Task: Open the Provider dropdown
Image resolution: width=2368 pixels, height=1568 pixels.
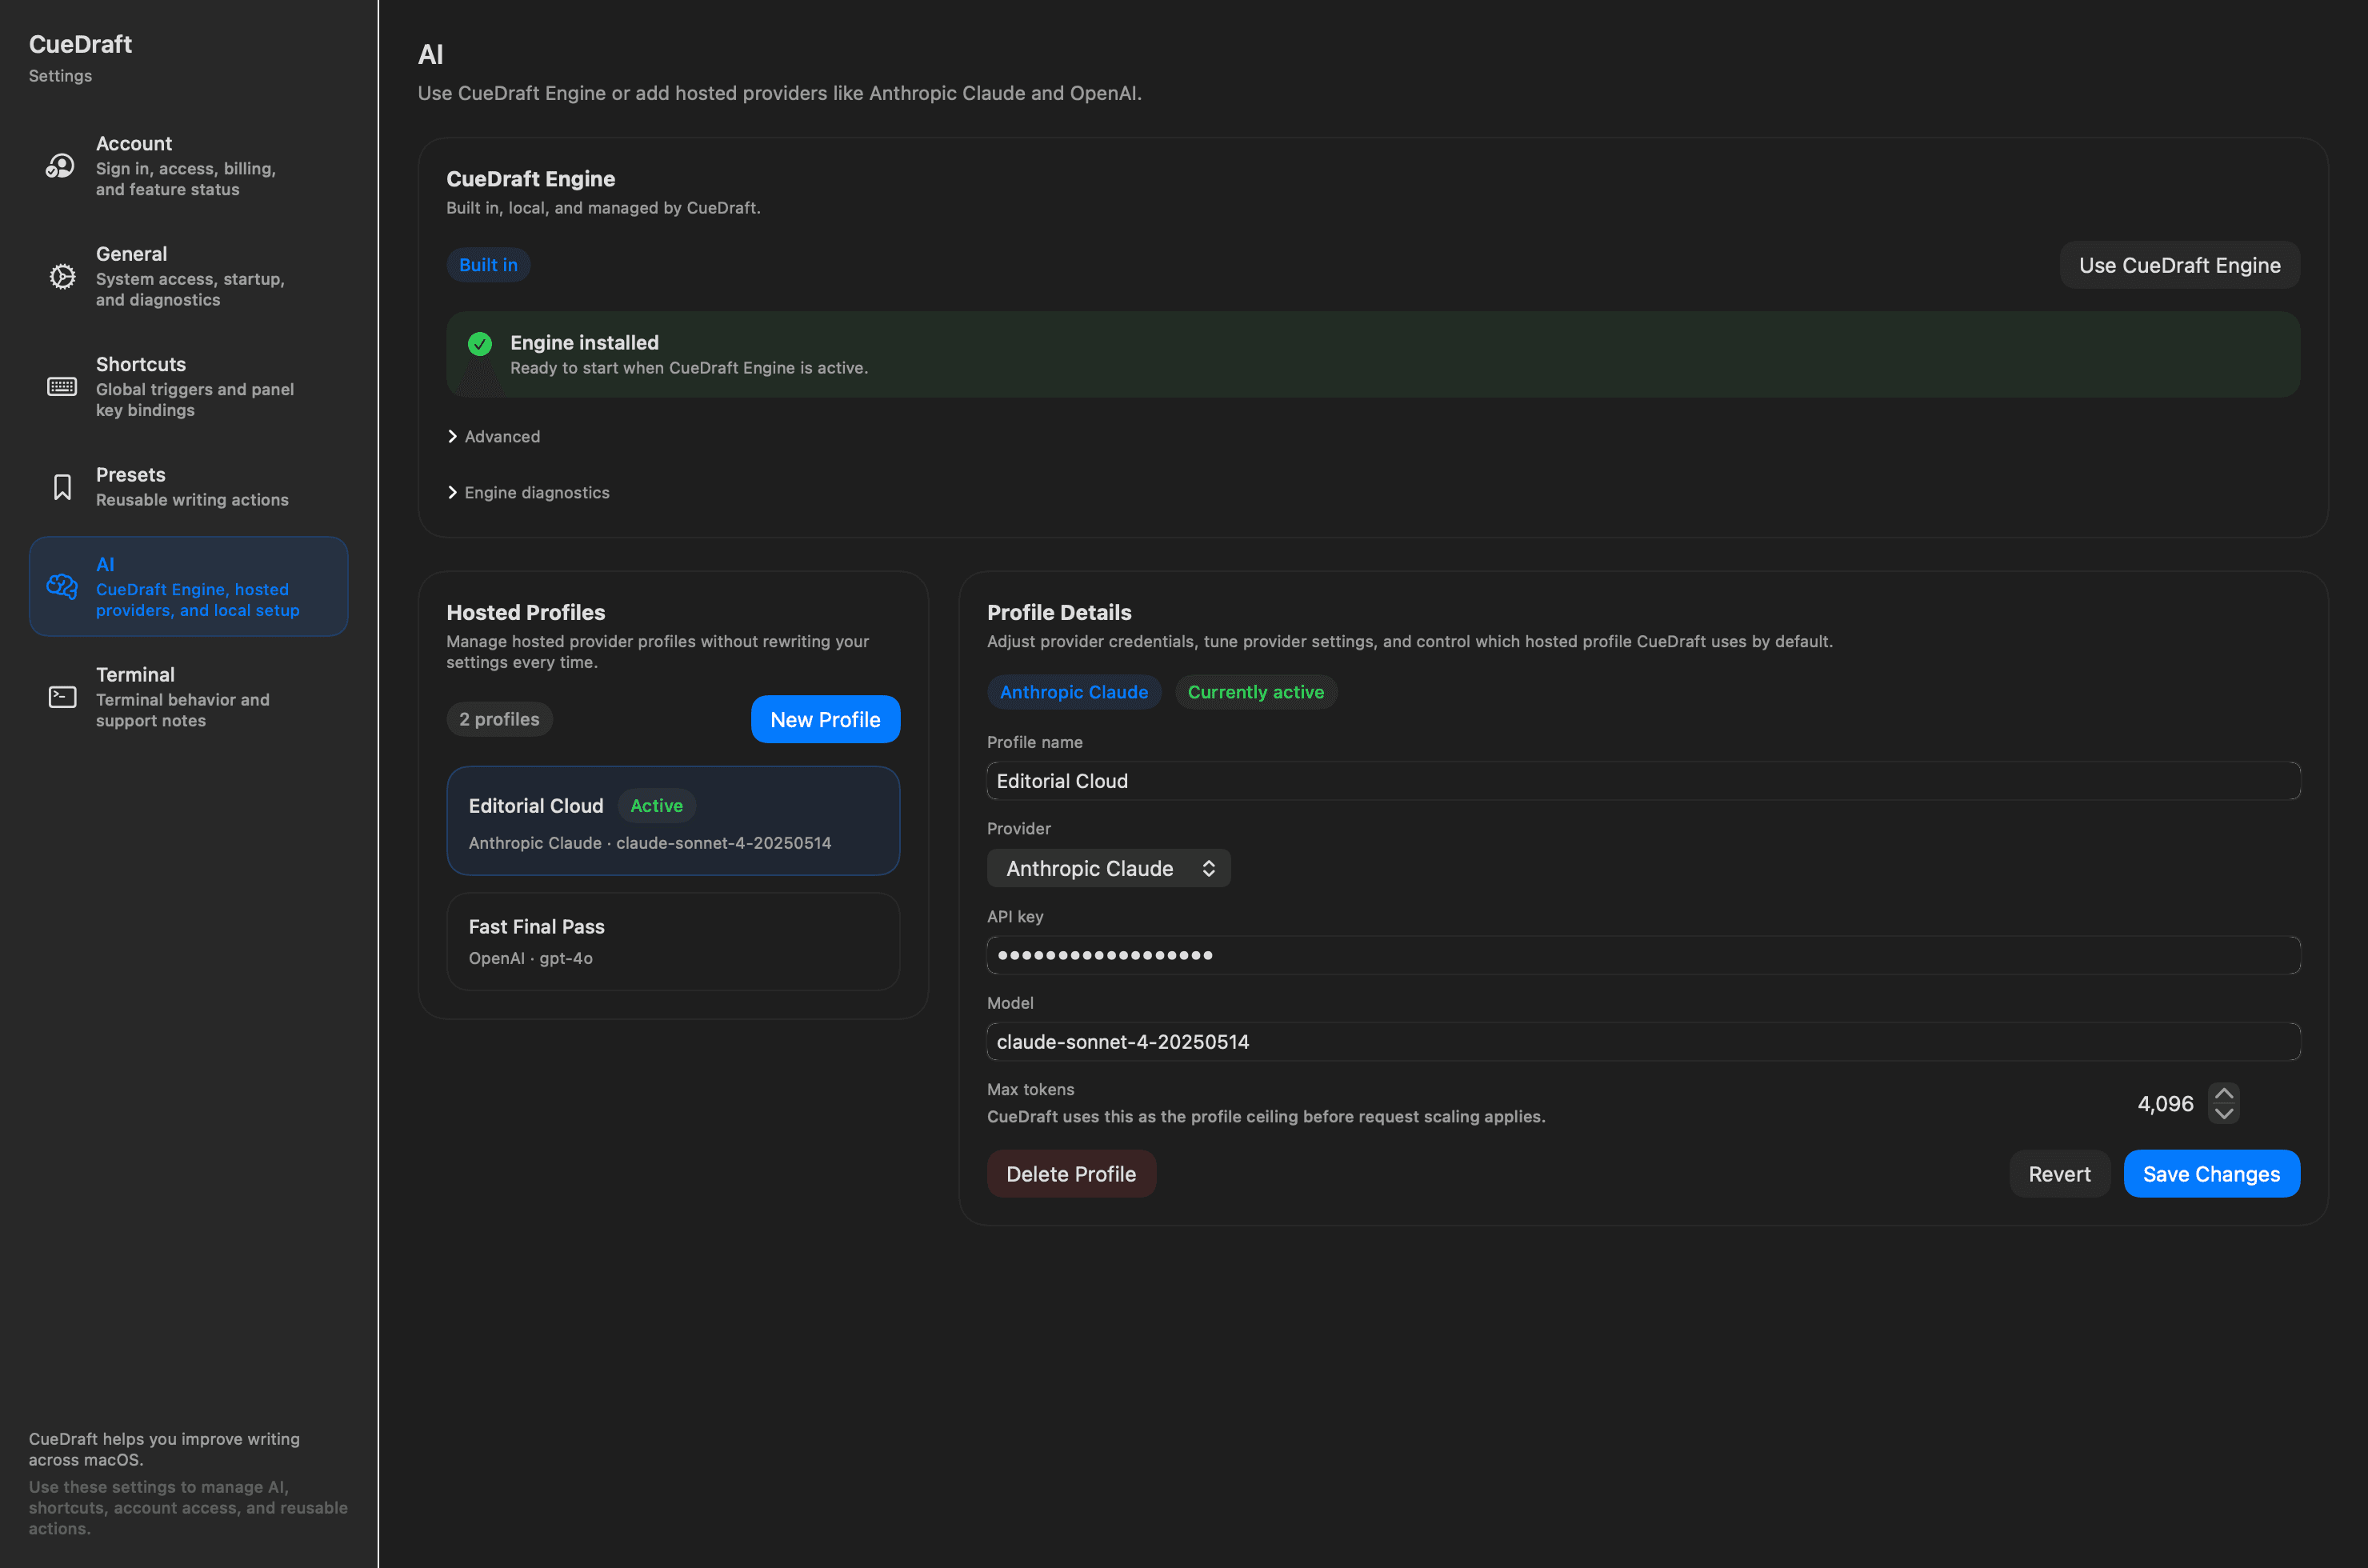Action: pos(1108,868)
